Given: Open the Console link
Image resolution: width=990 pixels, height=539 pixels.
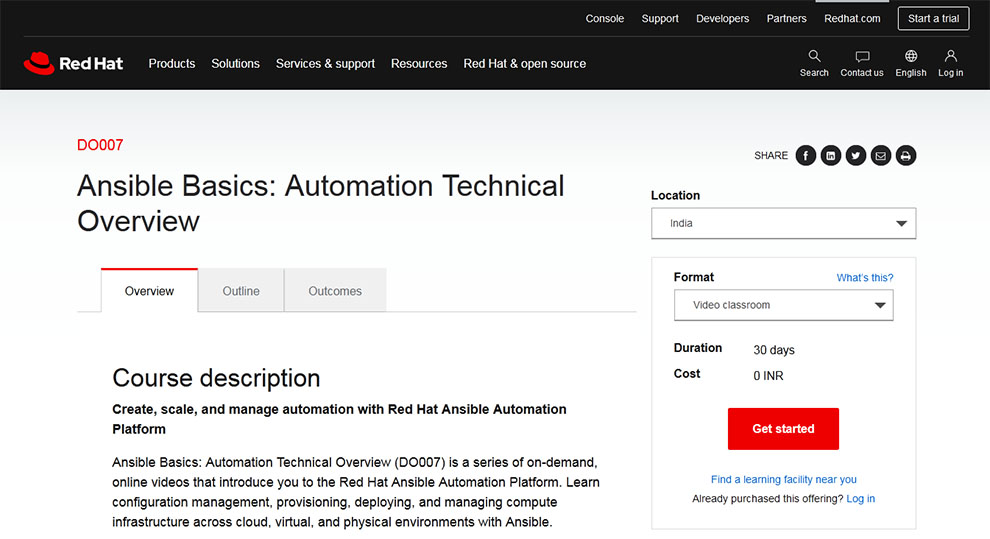Looking at the screenshot, I should point(604,19).
